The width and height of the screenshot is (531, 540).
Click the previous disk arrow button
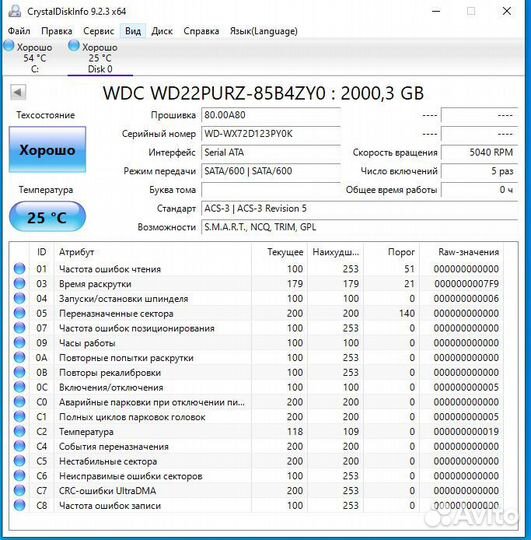pos(18,92)
